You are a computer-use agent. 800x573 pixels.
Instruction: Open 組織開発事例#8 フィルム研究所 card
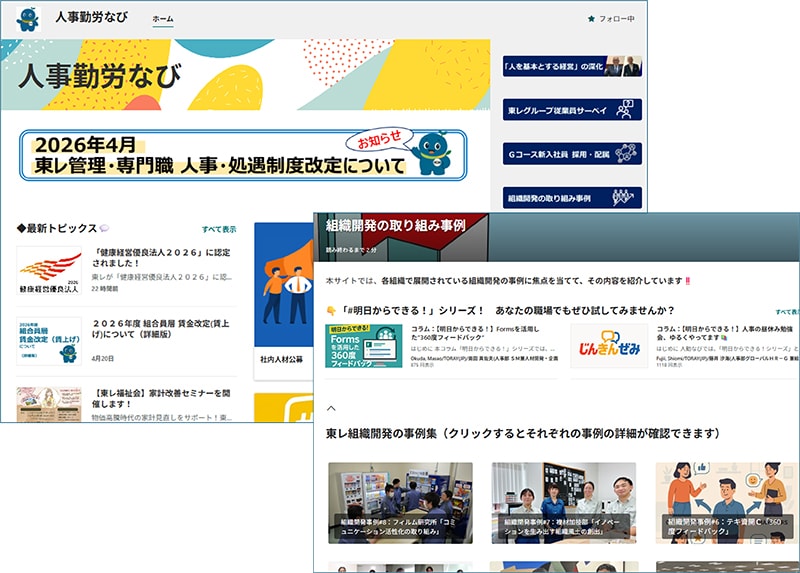[400, 503]
